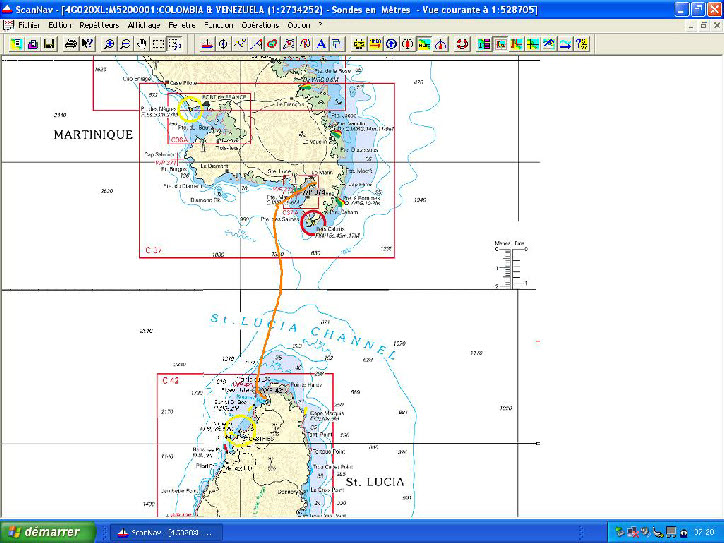Click the démarrer Start button
This screenshot has width=724, height=543.
click(48, 532)
